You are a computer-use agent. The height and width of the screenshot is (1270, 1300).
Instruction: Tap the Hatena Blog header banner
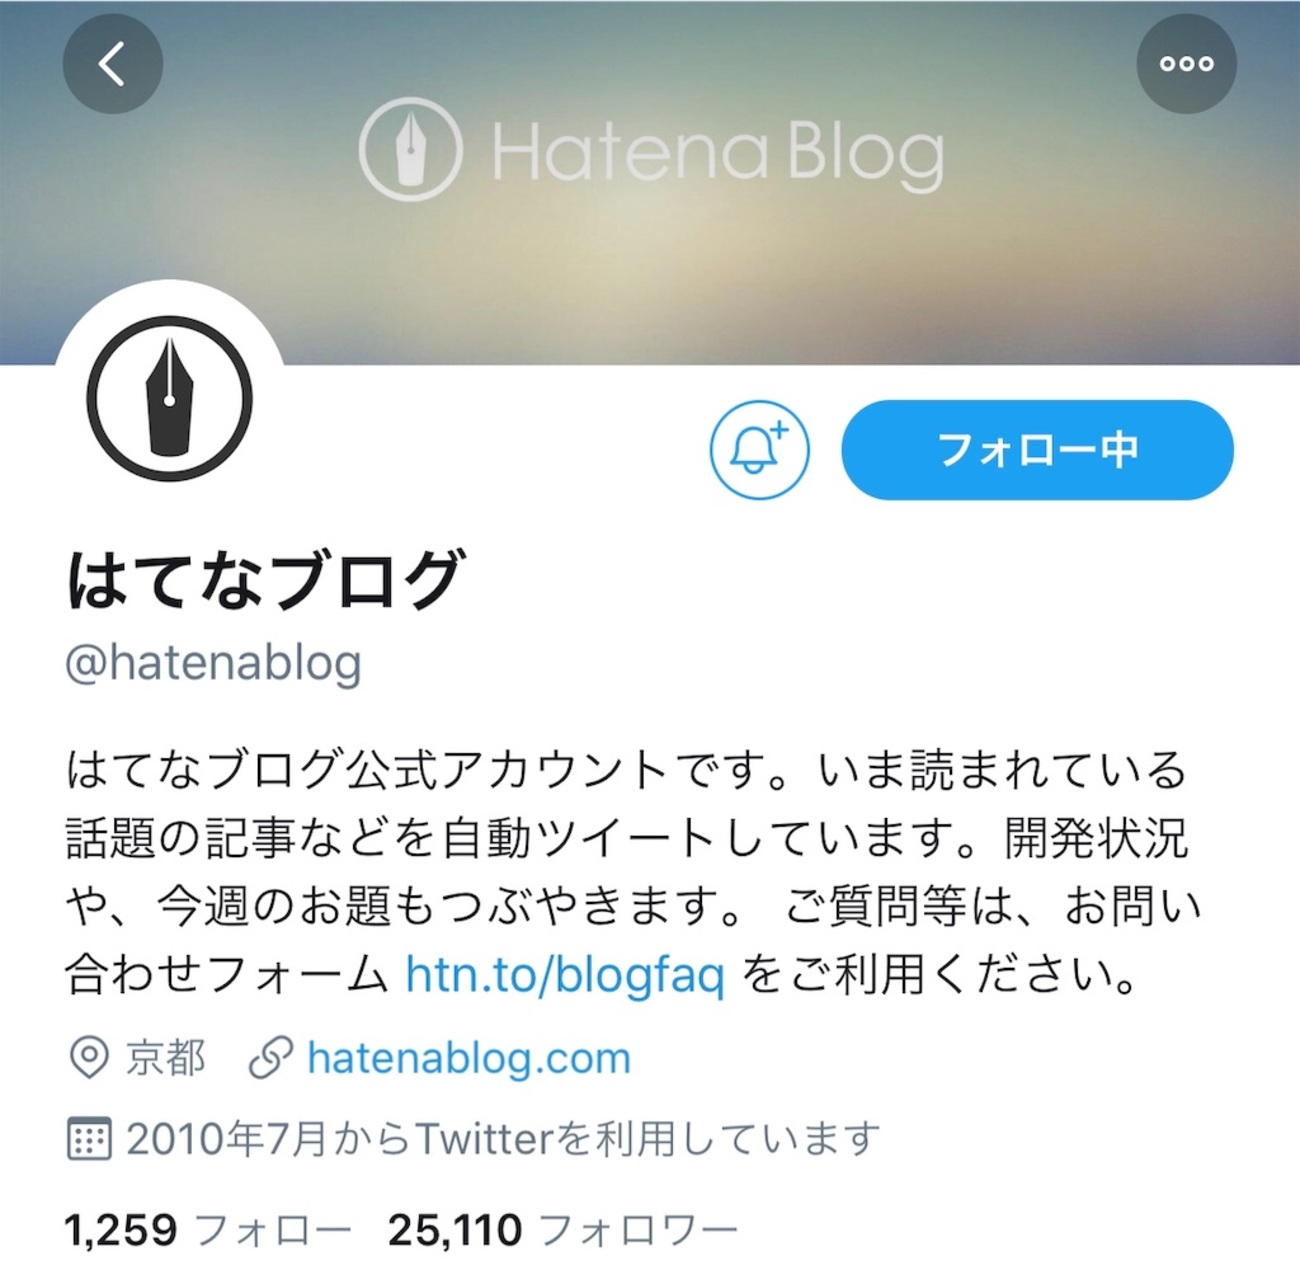click(x=650, y=182)
